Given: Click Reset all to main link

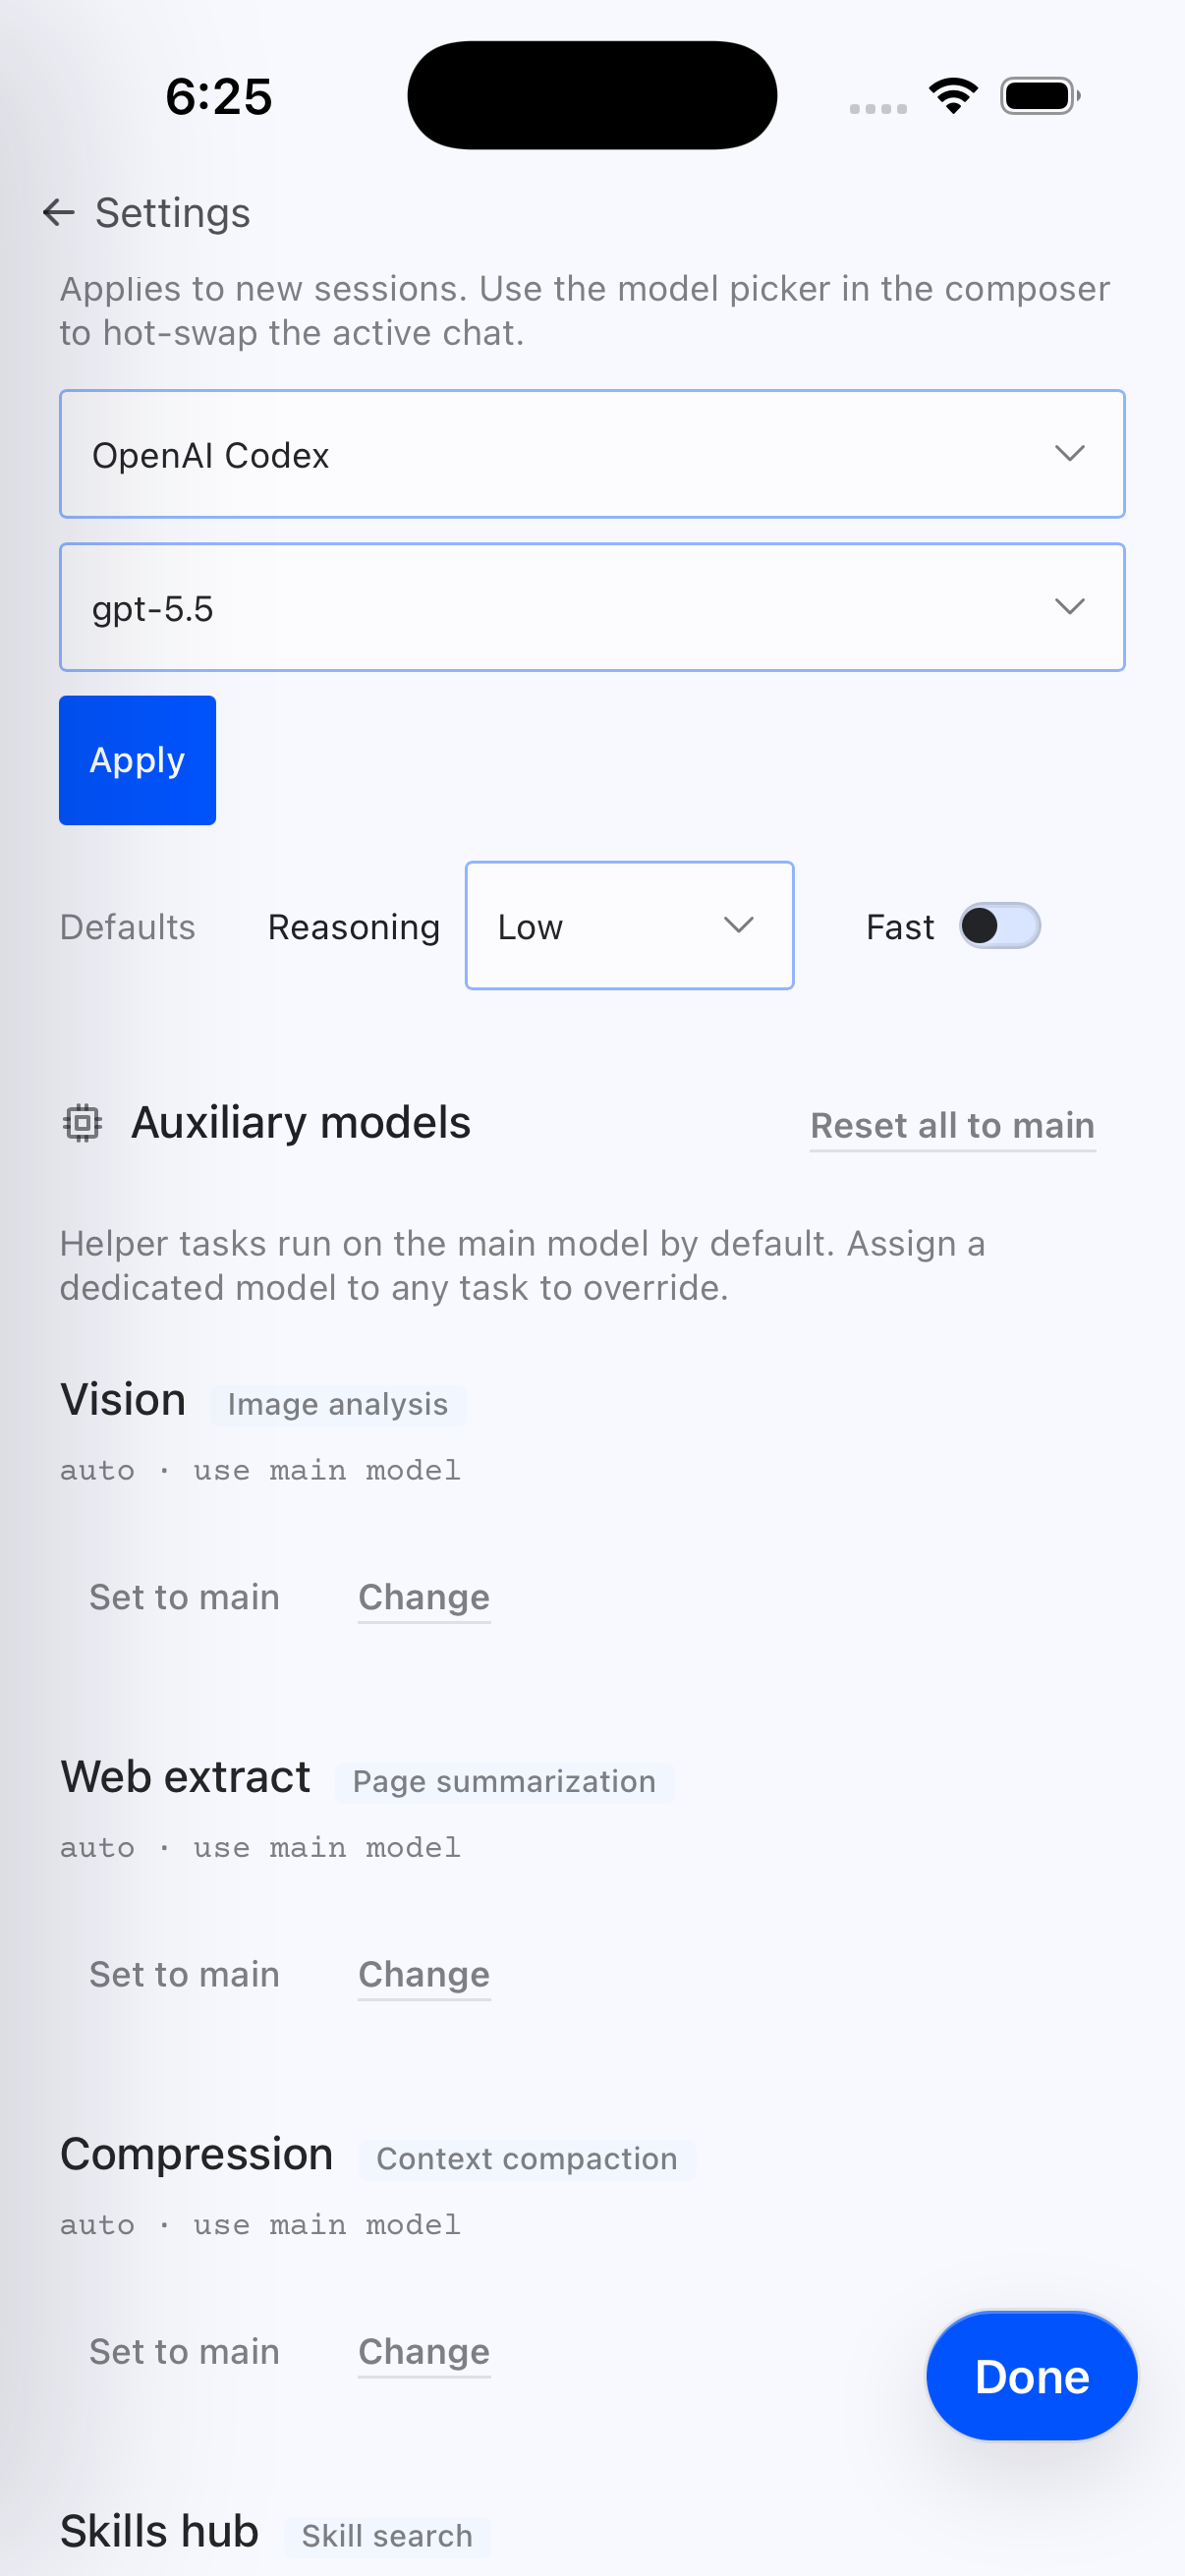Looking at the screenshot, I should click(x=953, y=1126).
